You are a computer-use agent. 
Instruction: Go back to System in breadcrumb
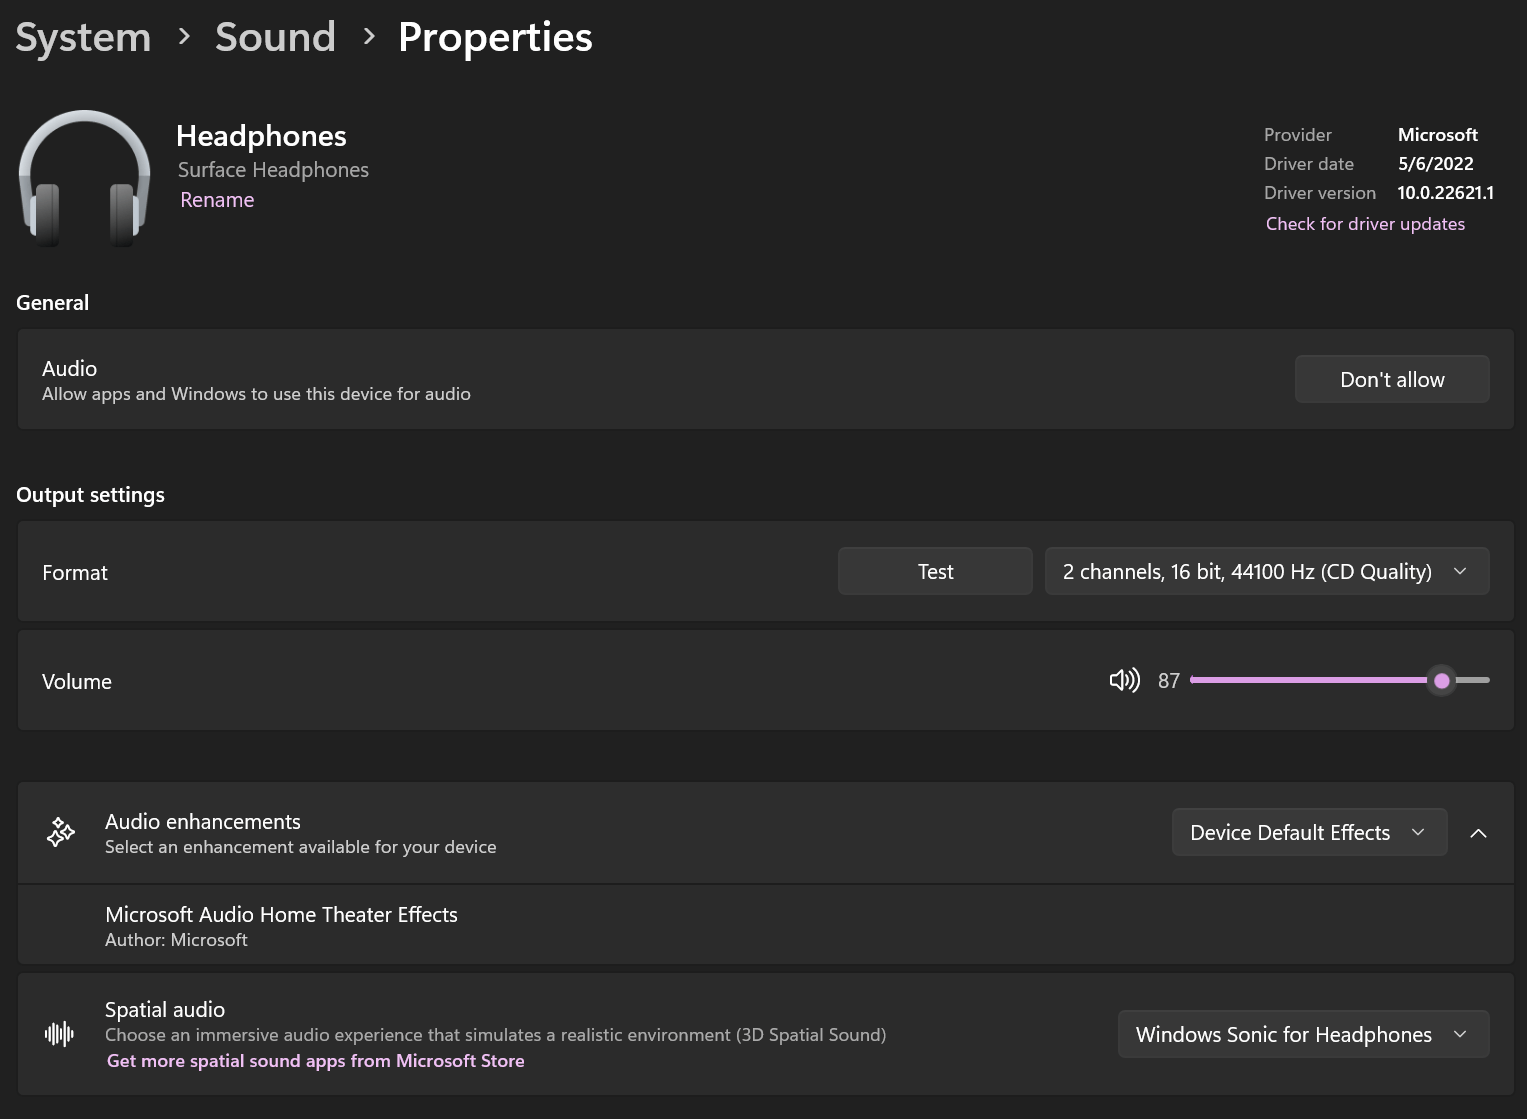pos(83,38)
